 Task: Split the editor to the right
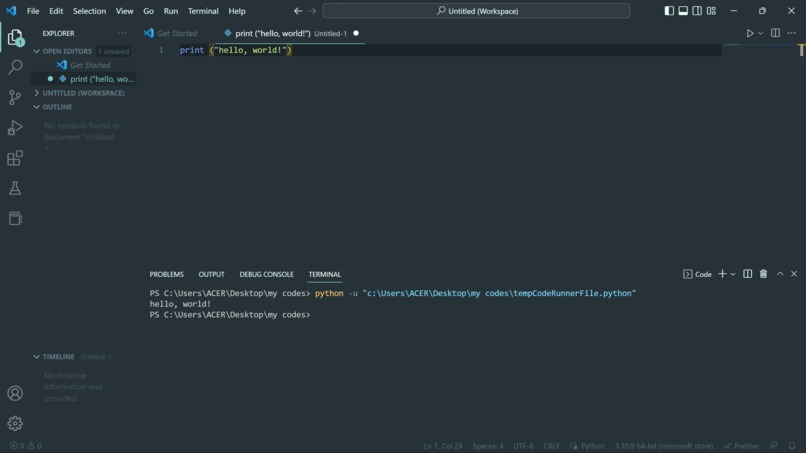pos(775,33)
